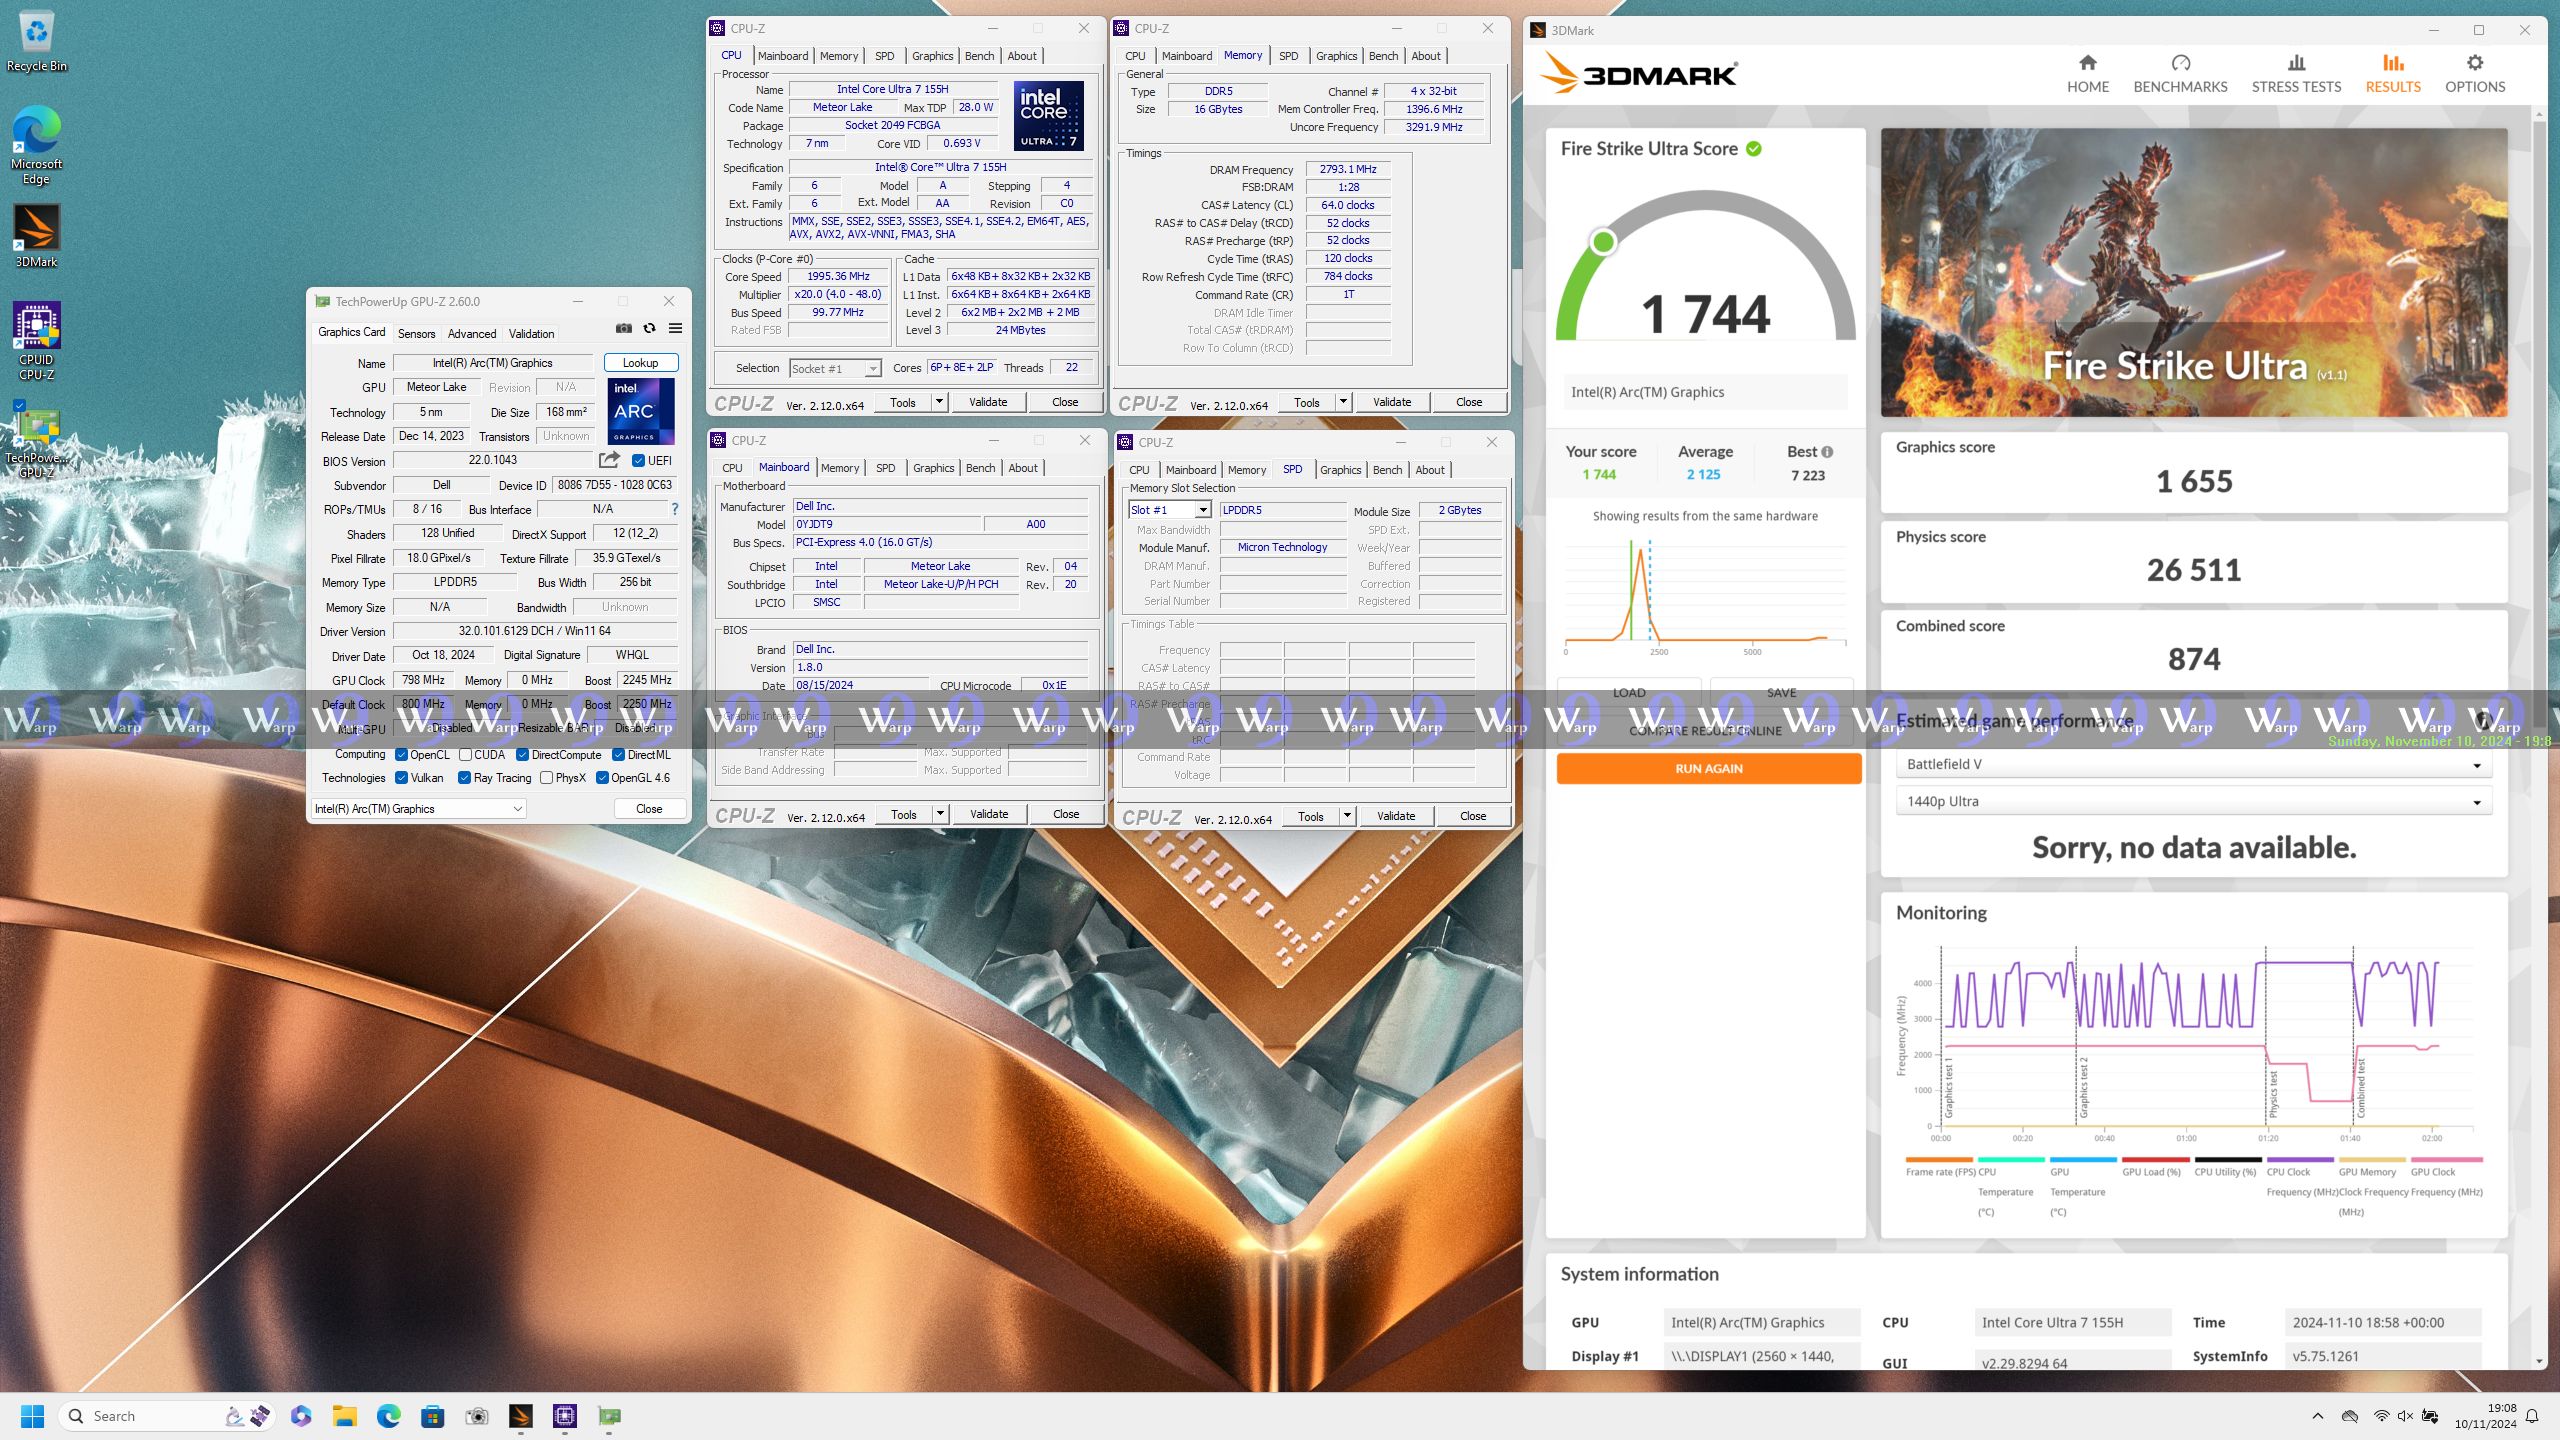Open File Explorer from the taskbar

[x=345, y=1416]
